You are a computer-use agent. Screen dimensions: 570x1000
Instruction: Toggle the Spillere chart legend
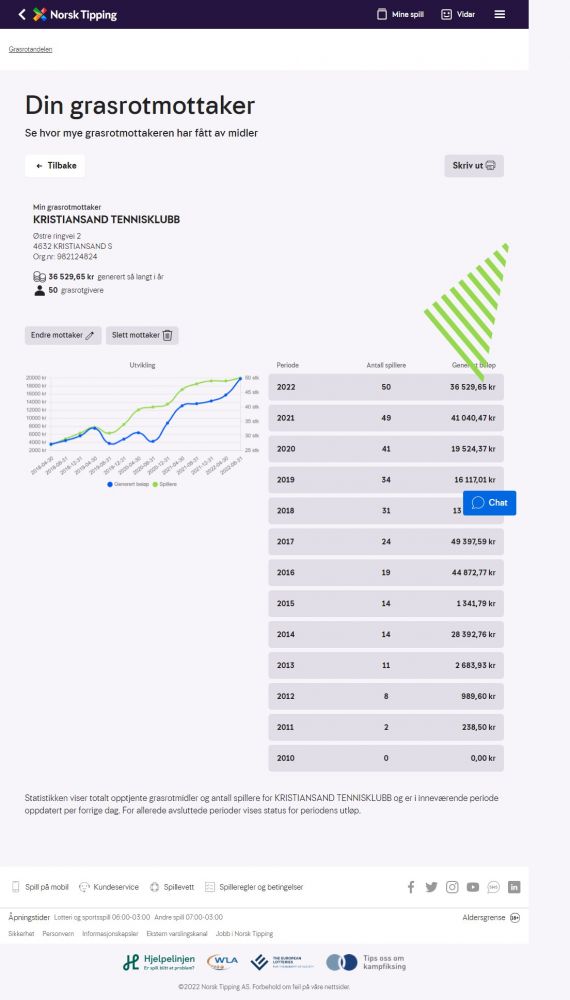164,484
